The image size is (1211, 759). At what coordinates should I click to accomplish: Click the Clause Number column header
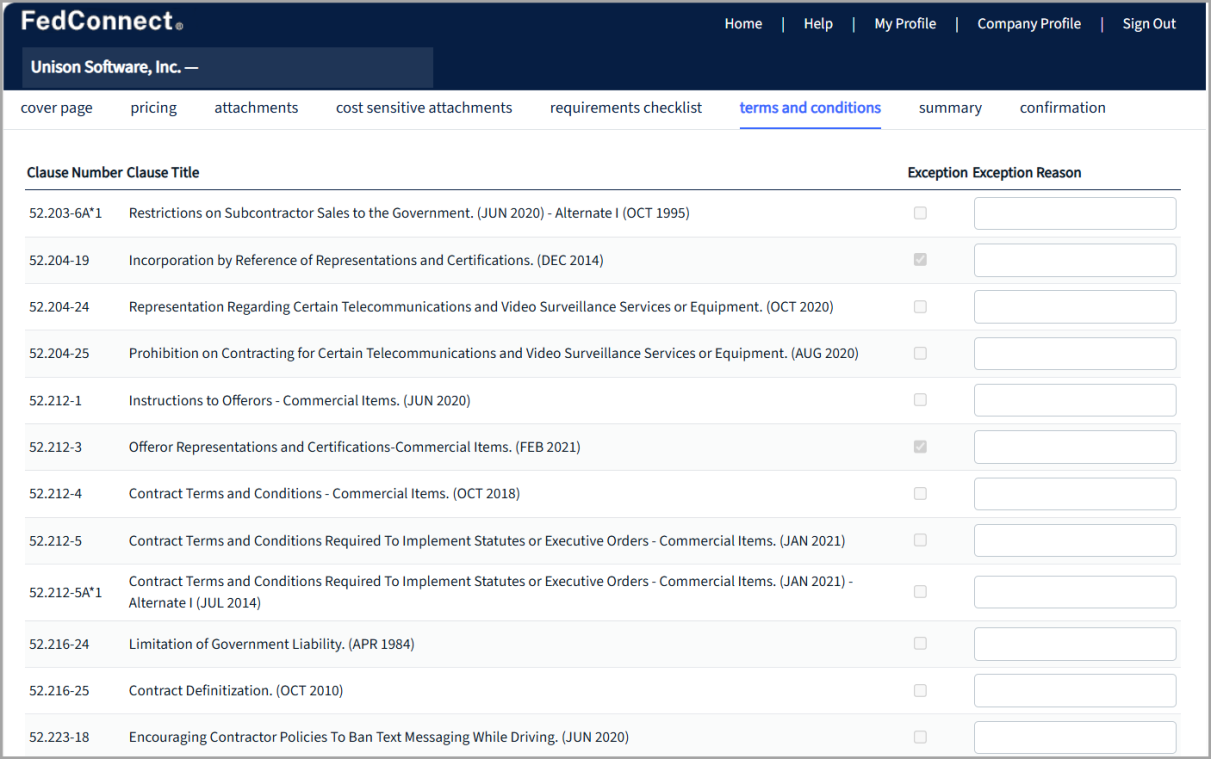click(x=75, y=173)
